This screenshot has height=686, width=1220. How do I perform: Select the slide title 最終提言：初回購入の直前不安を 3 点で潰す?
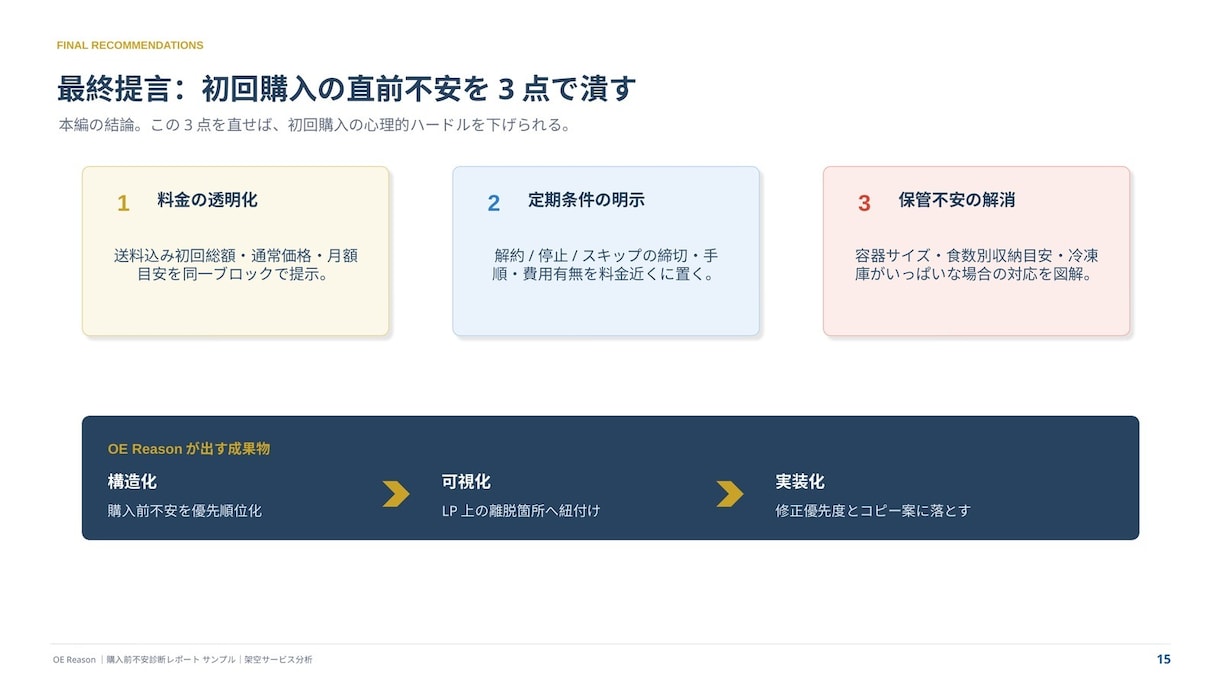(x=346, y=89)
